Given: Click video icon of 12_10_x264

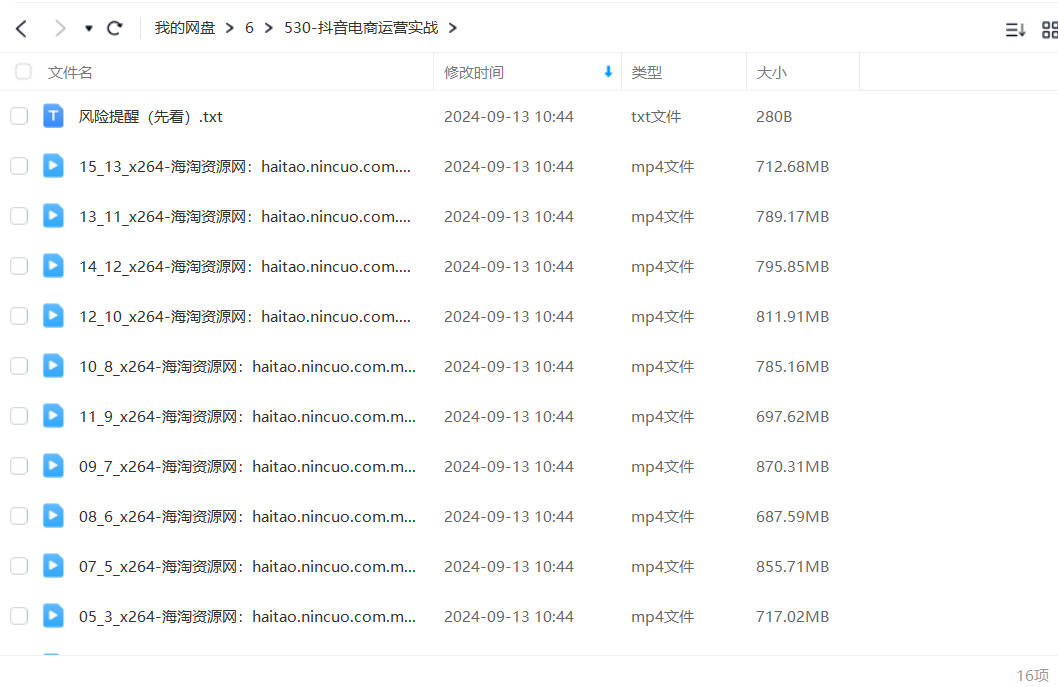Looking at the screenshot, I should (53, 316).
